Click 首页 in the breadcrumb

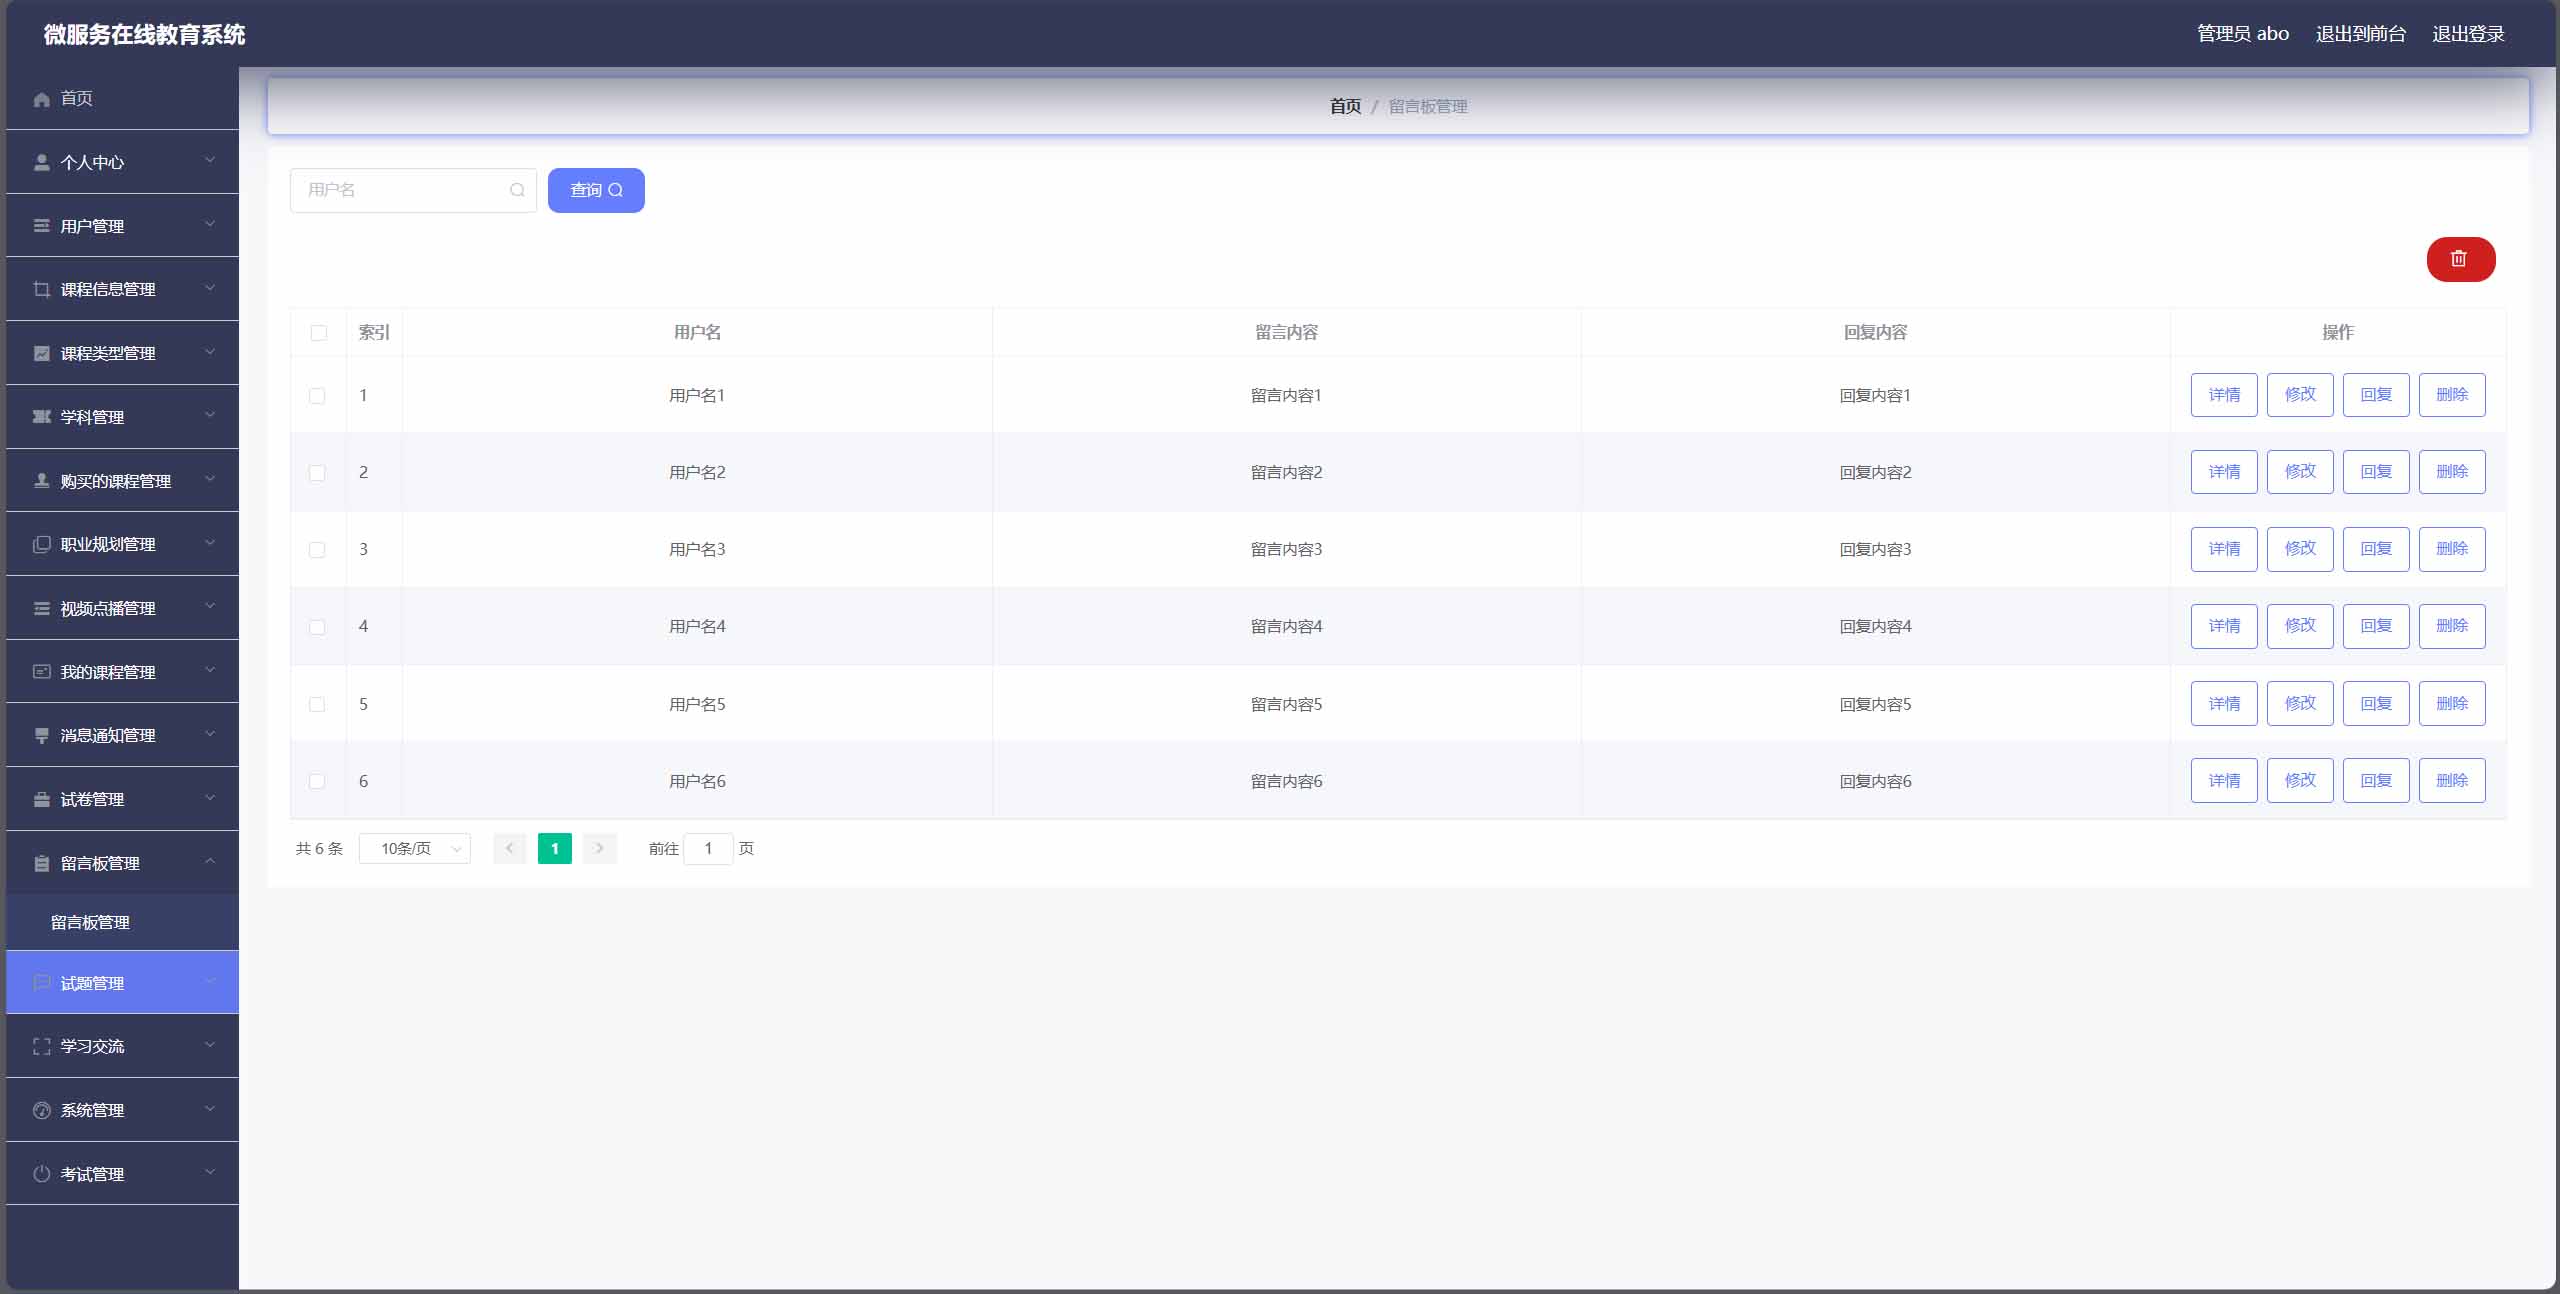(1345, 106)
